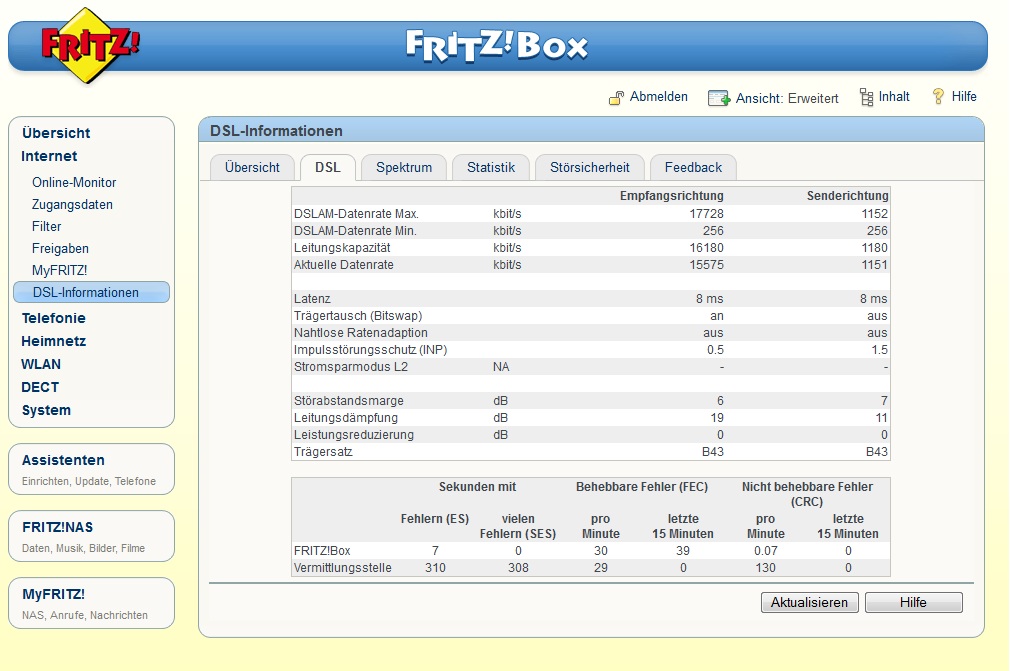Open Hilfe link in top bar
Image resolution: width=1010 pixels, height=671 pixels.
tap(964, 97)
